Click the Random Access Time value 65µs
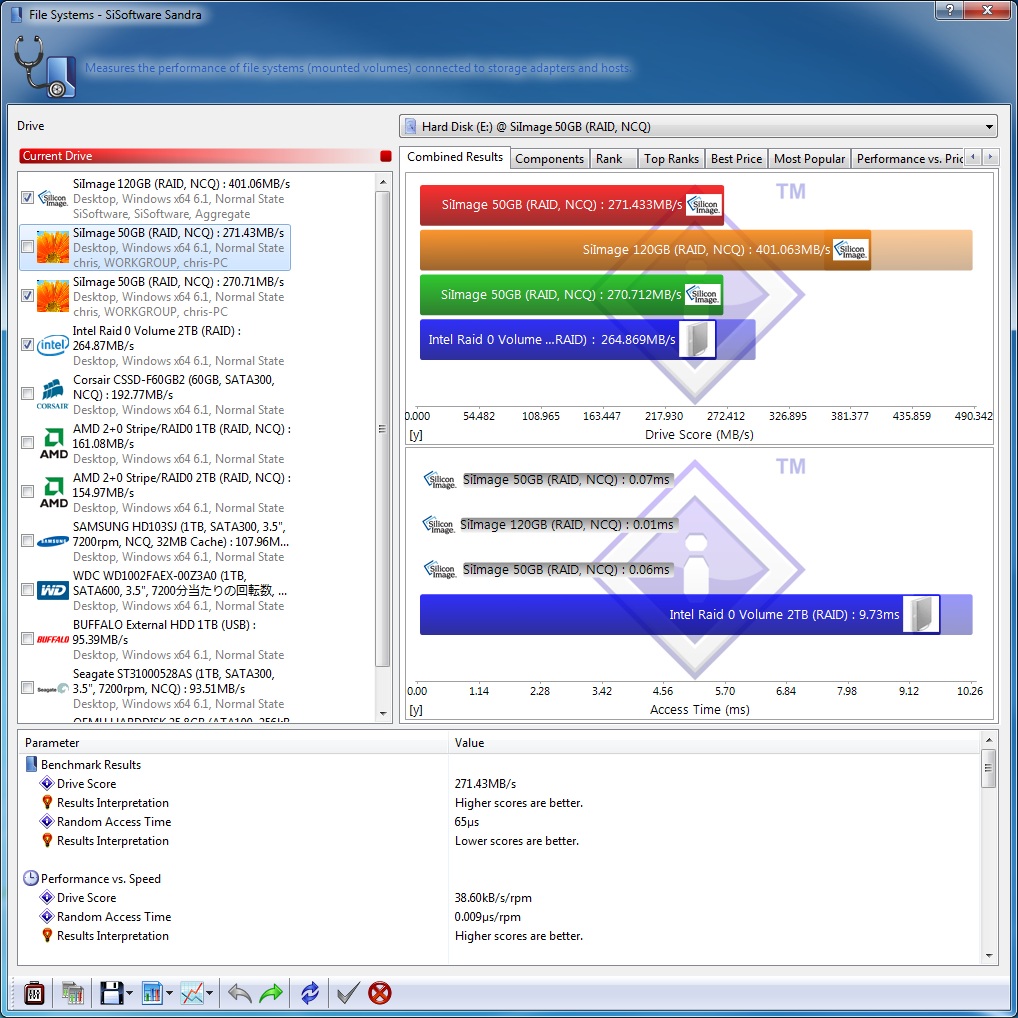Image resolution: width=1018 pixels, height=1018 pixels. coord(467,821)
